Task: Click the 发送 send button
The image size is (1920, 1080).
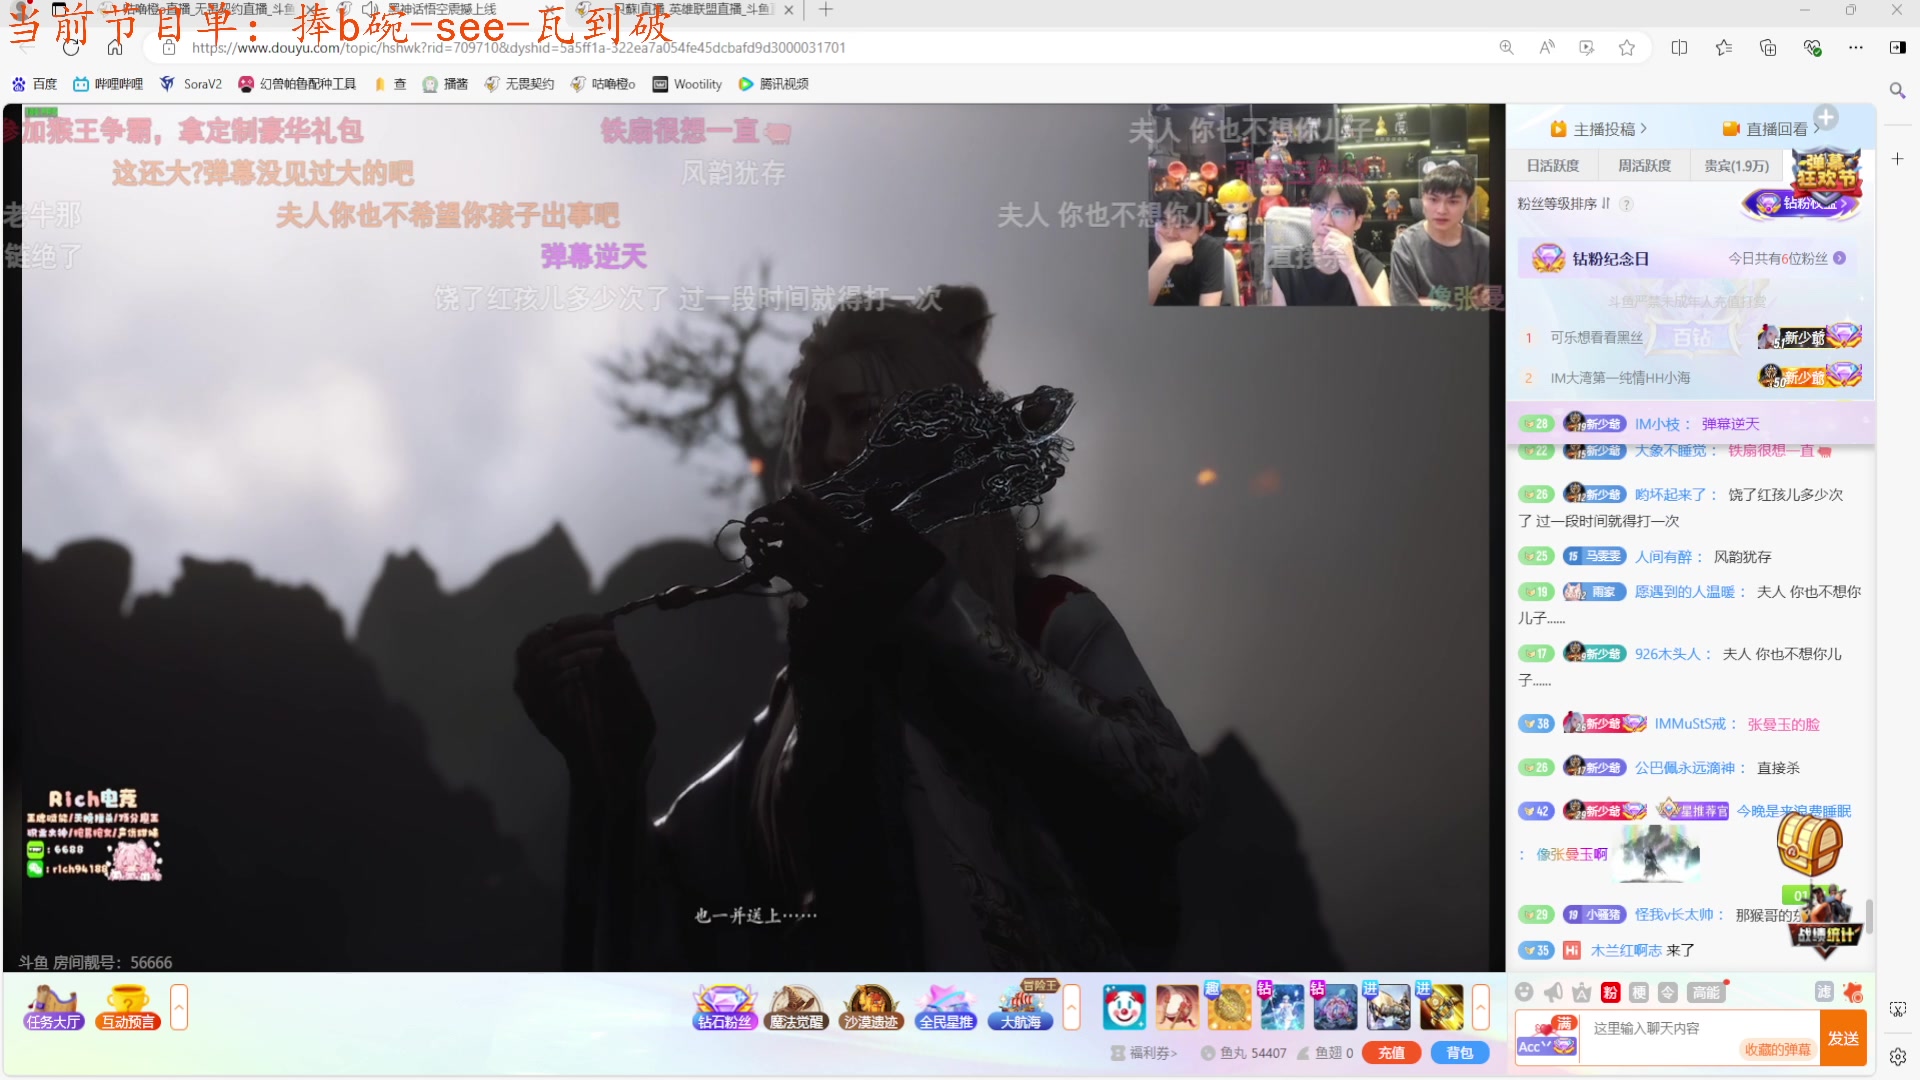Action: [1844, 1038]
